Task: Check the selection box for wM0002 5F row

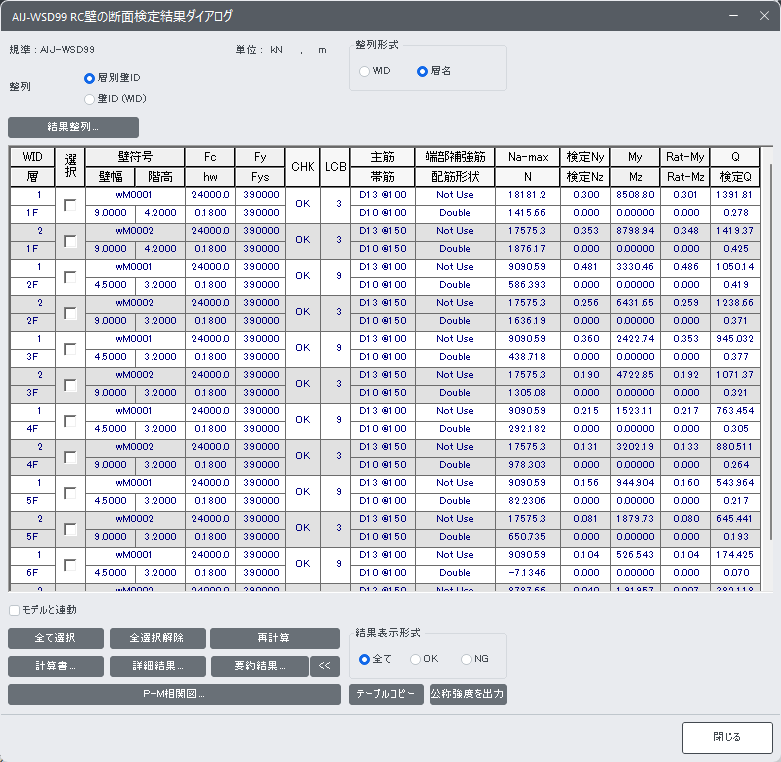Action: pyautogui.click(x=70, y=529)
